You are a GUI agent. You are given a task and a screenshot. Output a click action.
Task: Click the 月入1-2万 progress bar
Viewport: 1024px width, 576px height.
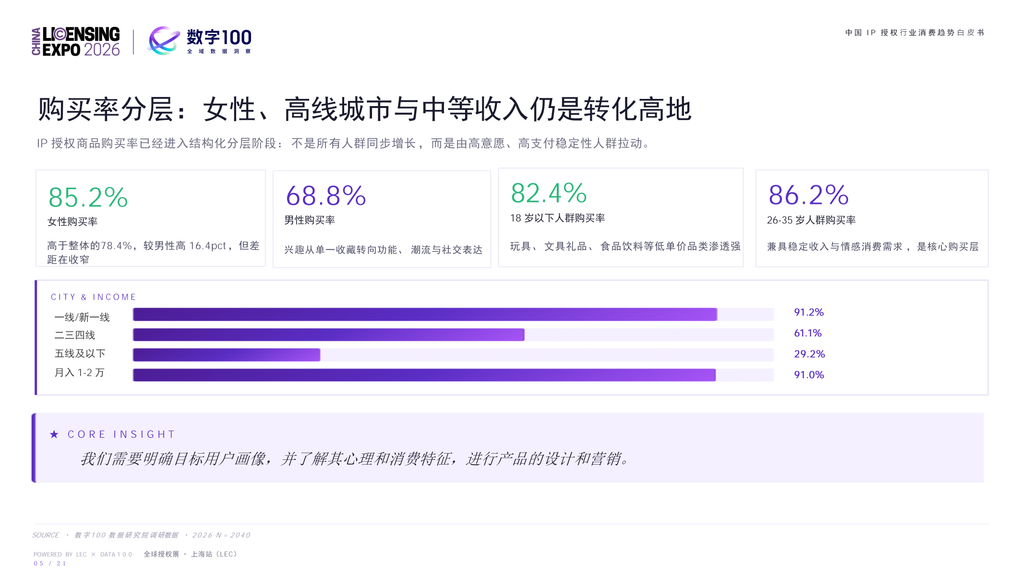coord(453,375)
